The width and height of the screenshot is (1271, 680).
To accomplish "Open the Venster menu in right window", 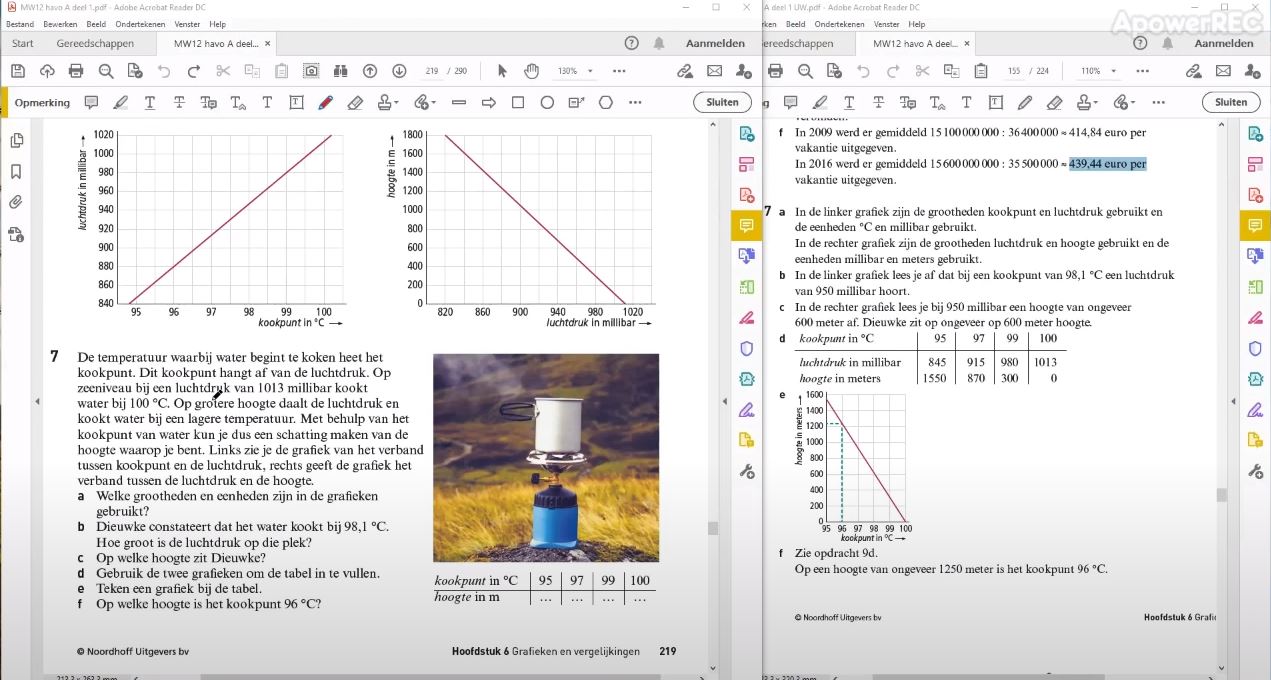I will [886, 24].
